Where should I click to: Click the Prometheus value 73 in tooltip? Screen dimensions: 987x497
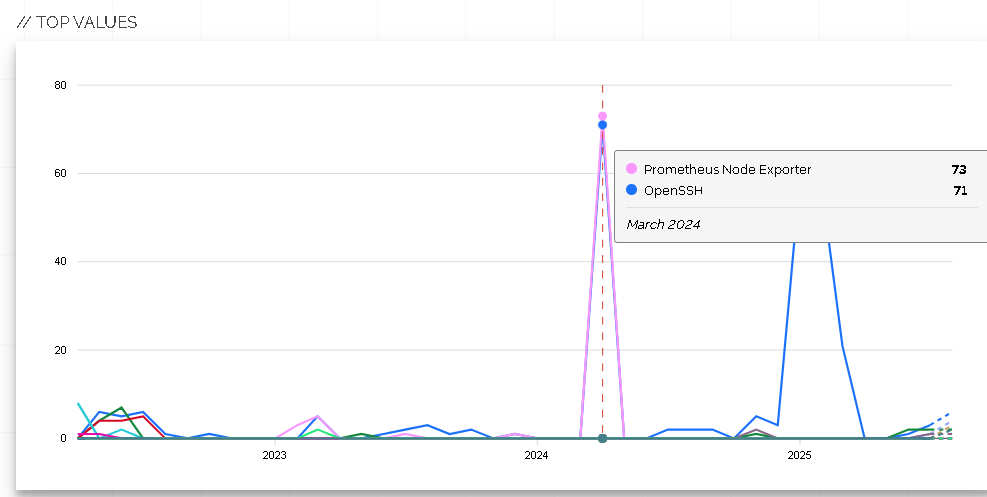pyautogui.click(x=959, y=170)
